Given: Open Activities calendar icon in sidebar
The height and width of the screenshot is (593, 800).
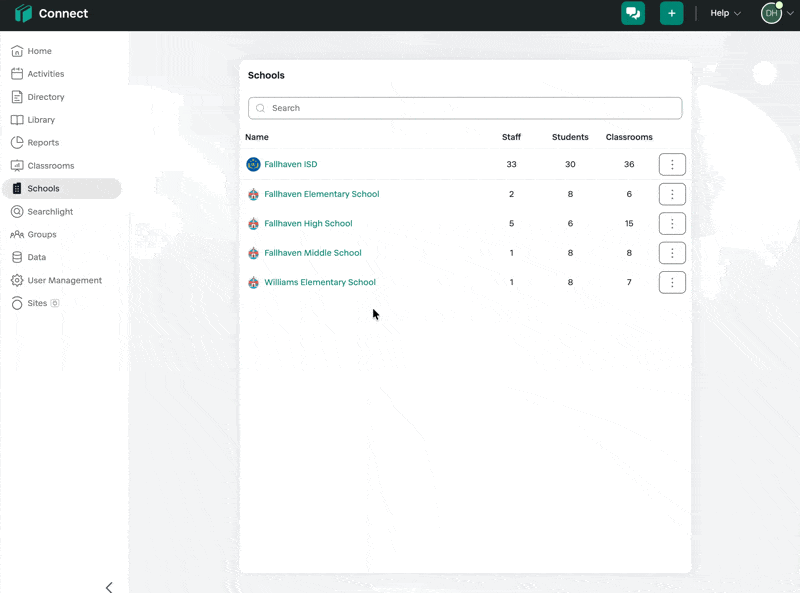Looking at the screenshot, I should 17,74.
